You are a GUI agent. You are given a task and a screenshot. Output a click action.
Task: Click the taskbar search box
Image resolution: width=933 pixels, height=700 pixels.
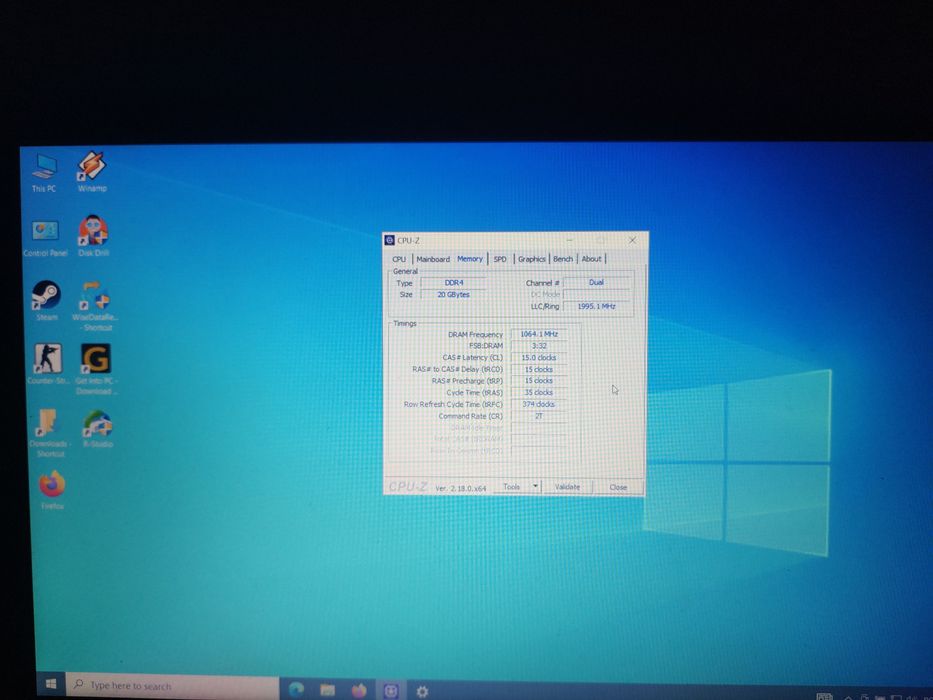(x=173, y=686)
